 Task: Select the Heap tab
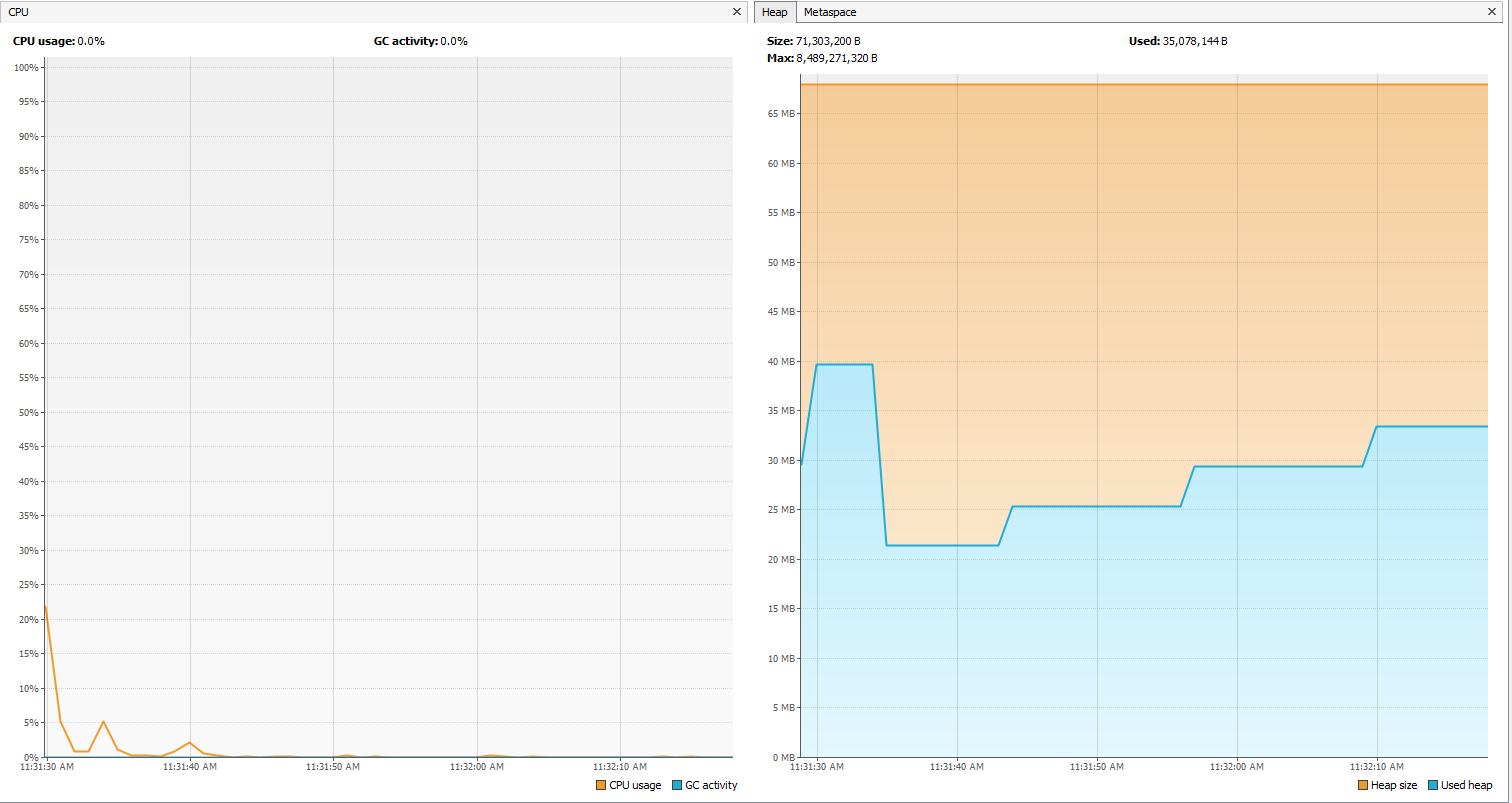[775, 12]
